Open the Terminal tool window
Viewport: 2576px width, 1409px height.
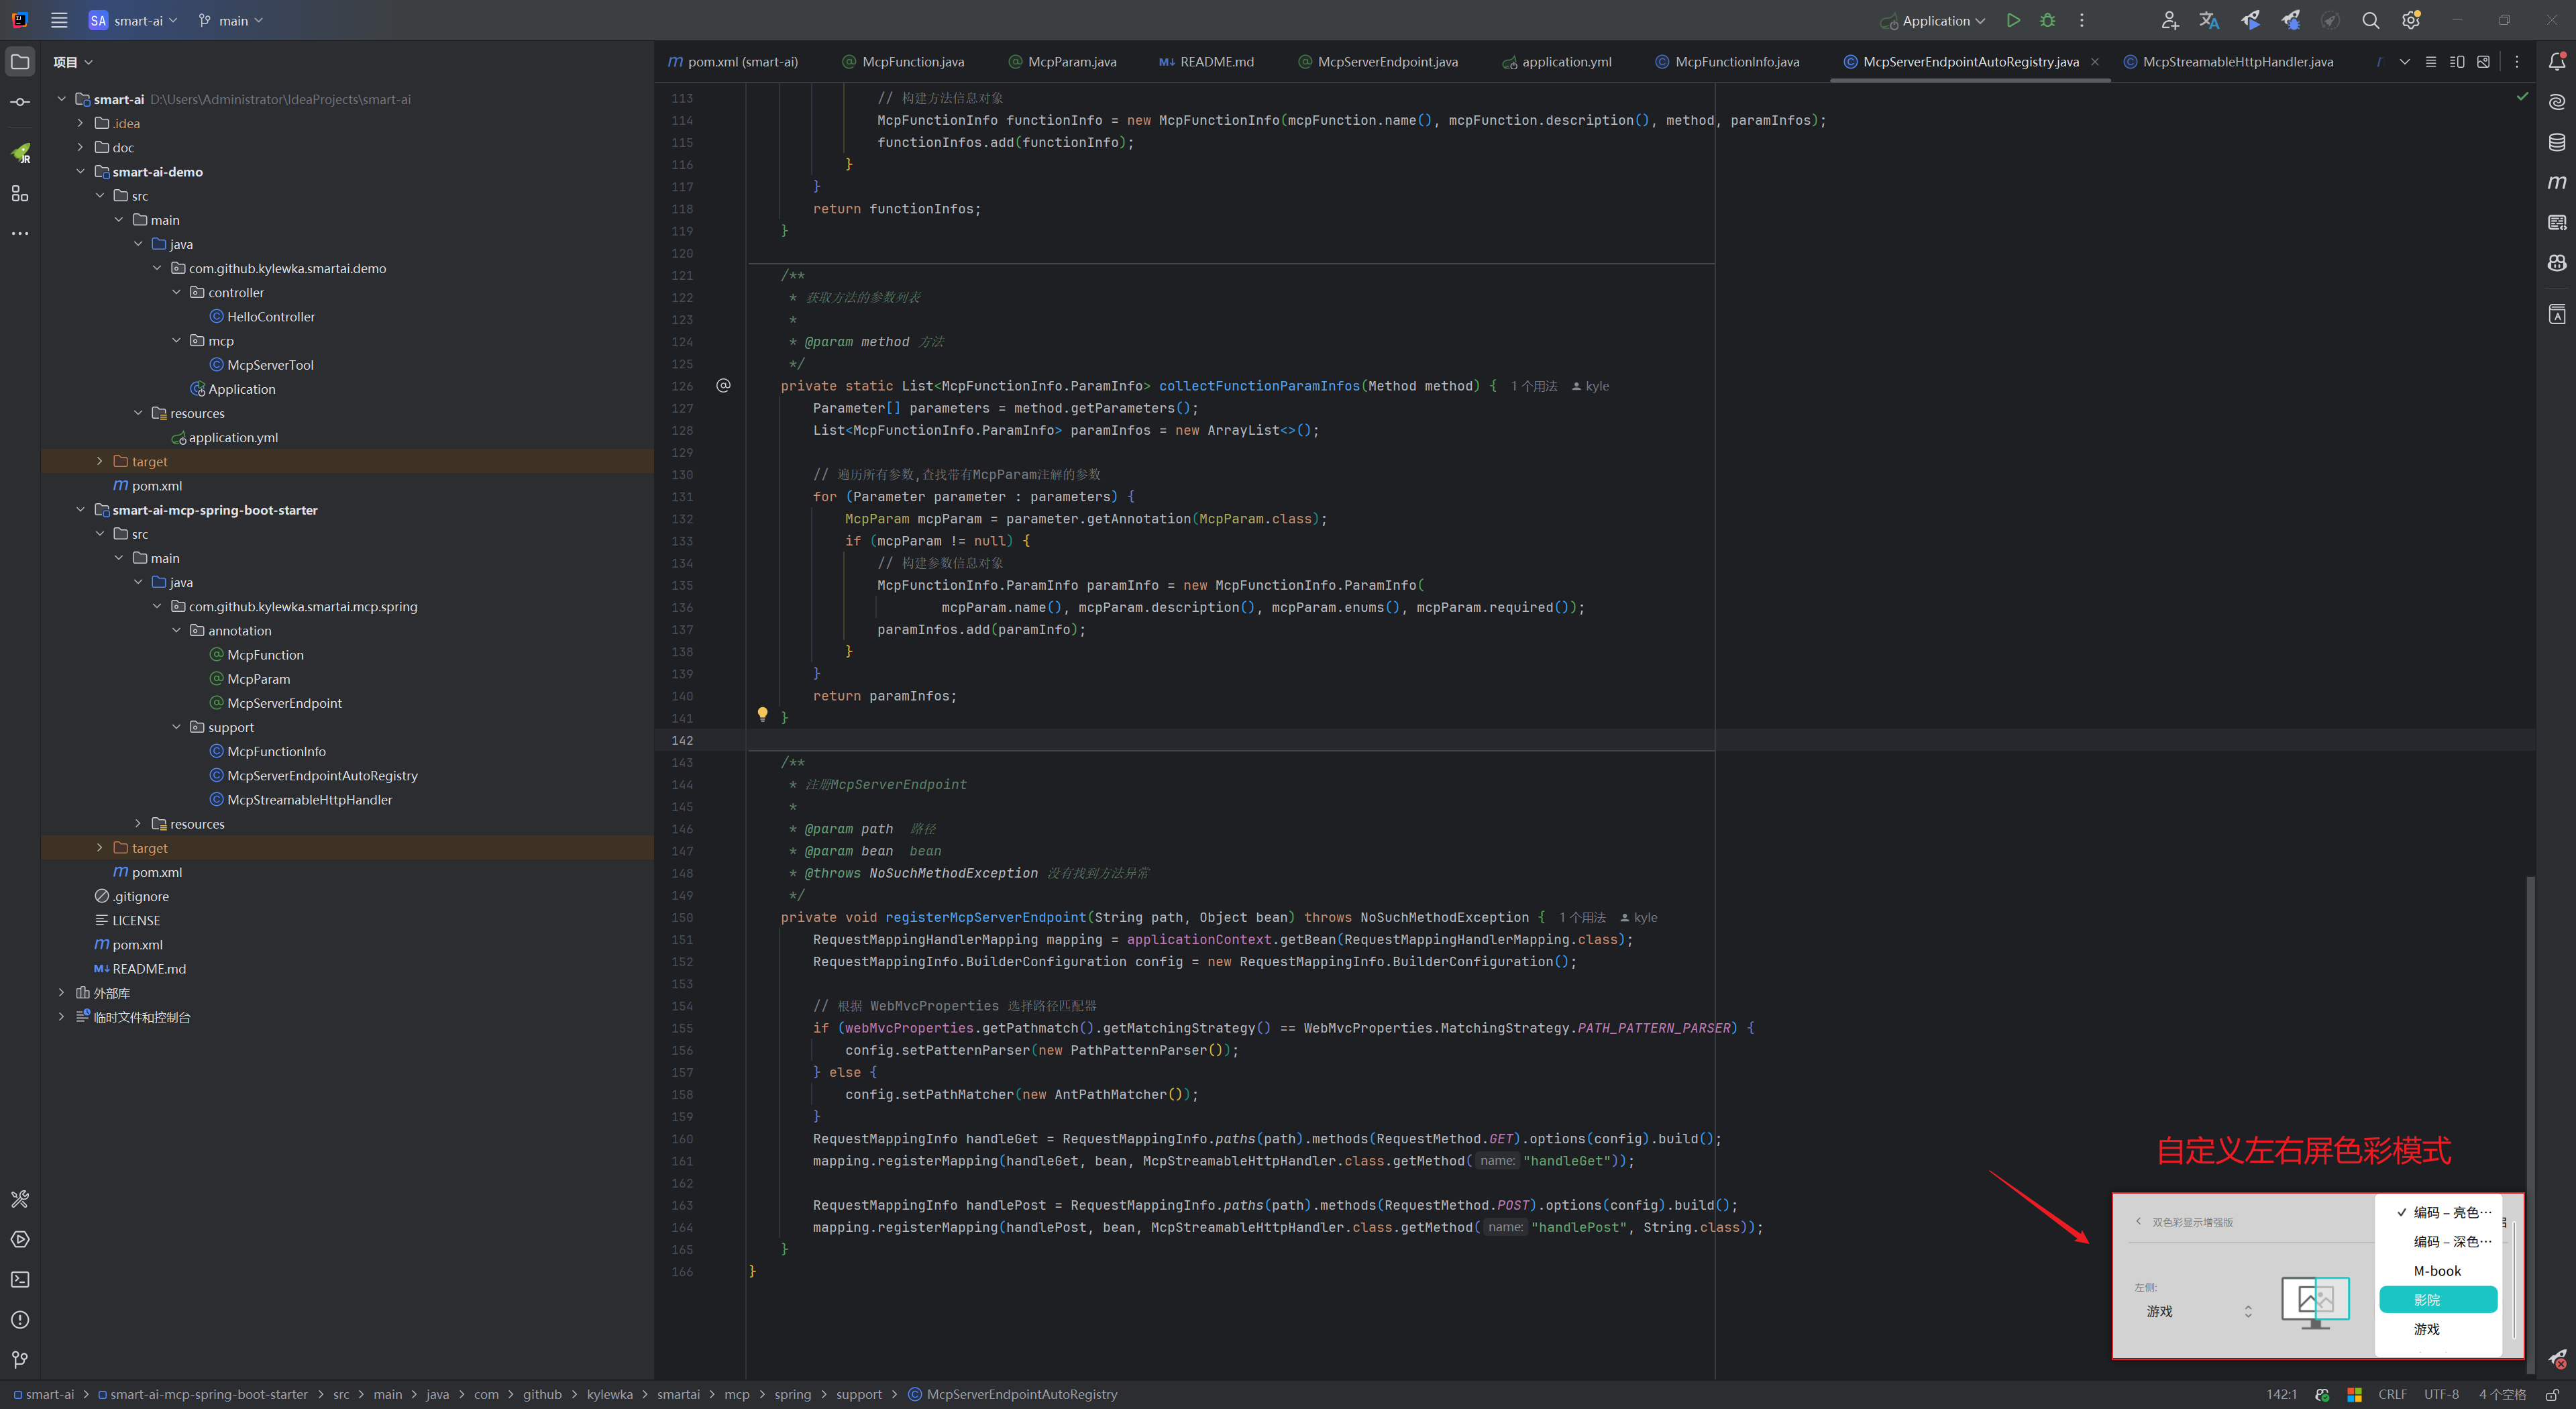(x=20, y=1279)
